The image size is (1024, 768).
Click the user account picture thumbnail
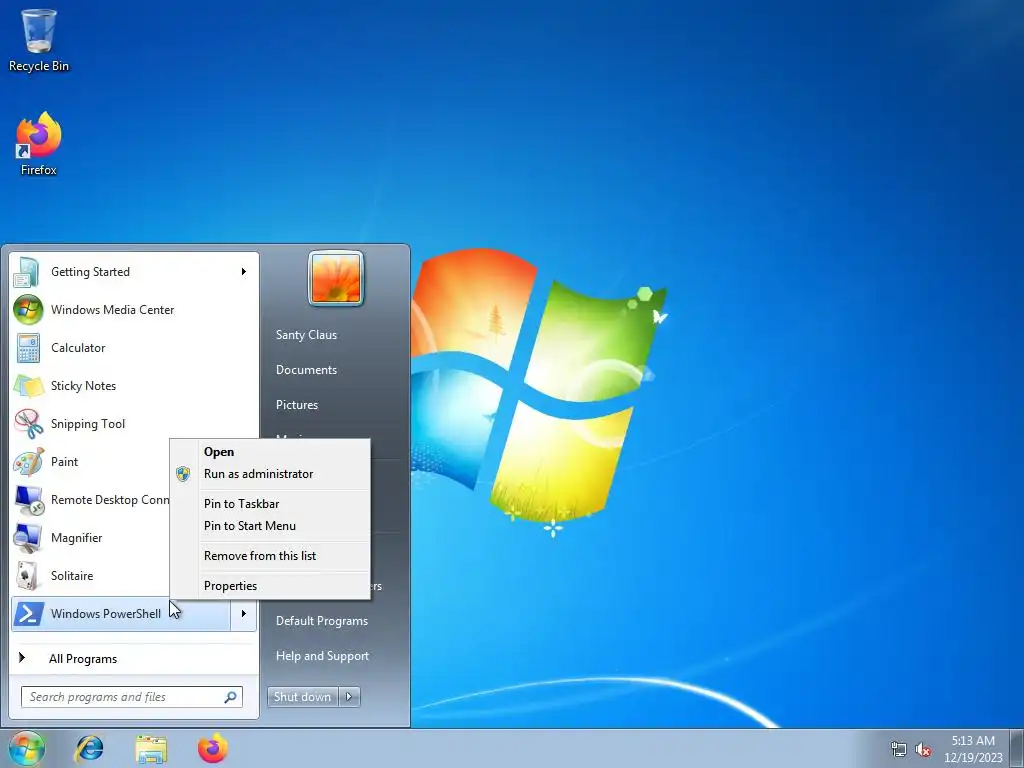pos(336,278)
